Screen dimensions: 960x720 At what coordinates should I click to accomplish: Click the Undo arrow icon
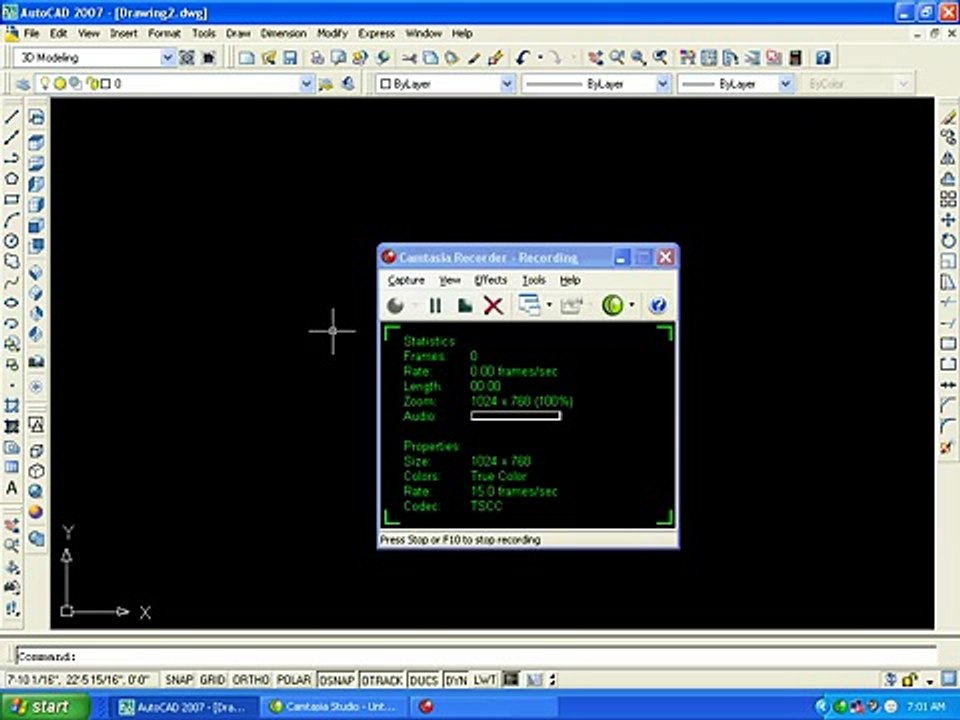pos(522,58)
